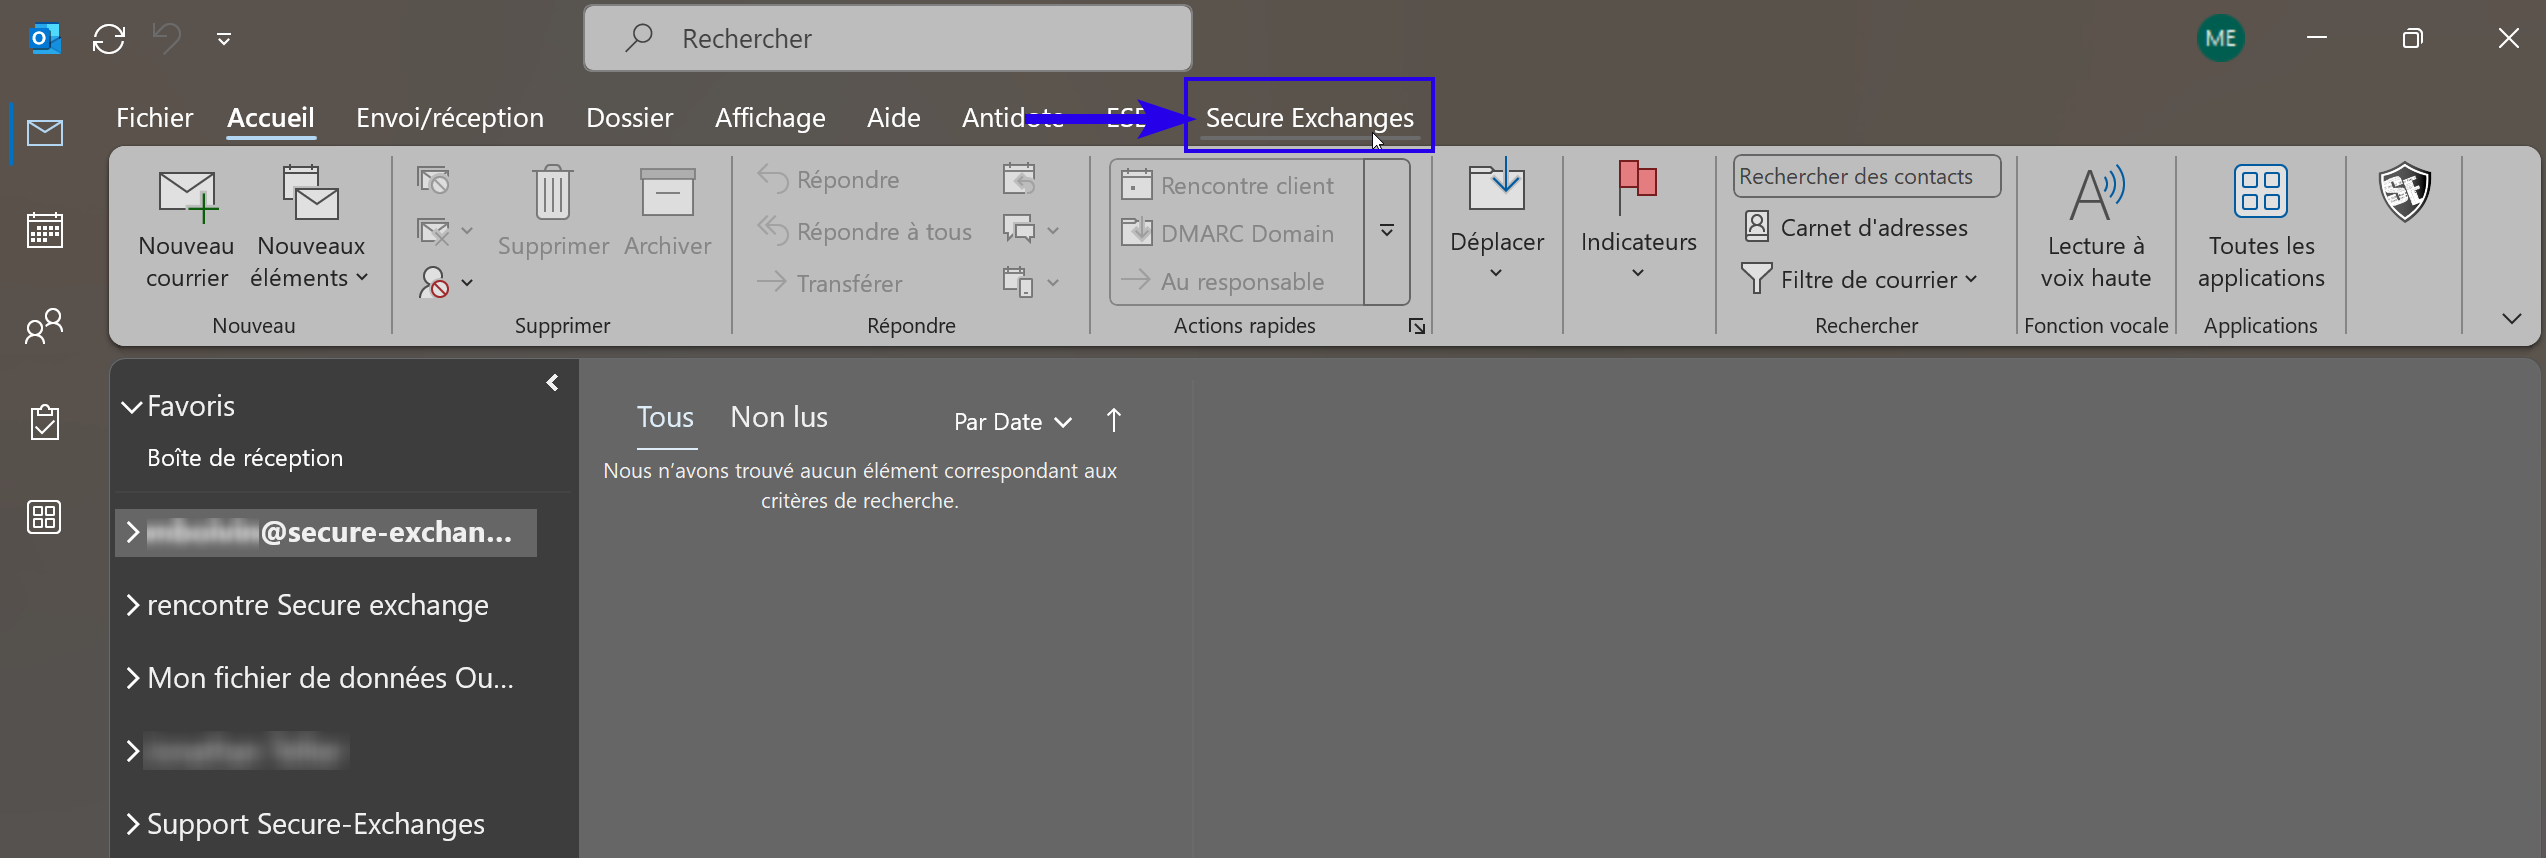Image resolution: width=2546 pixels, height=858 pixels.
Task: Show the Tous messages filter
Action: 666,418
